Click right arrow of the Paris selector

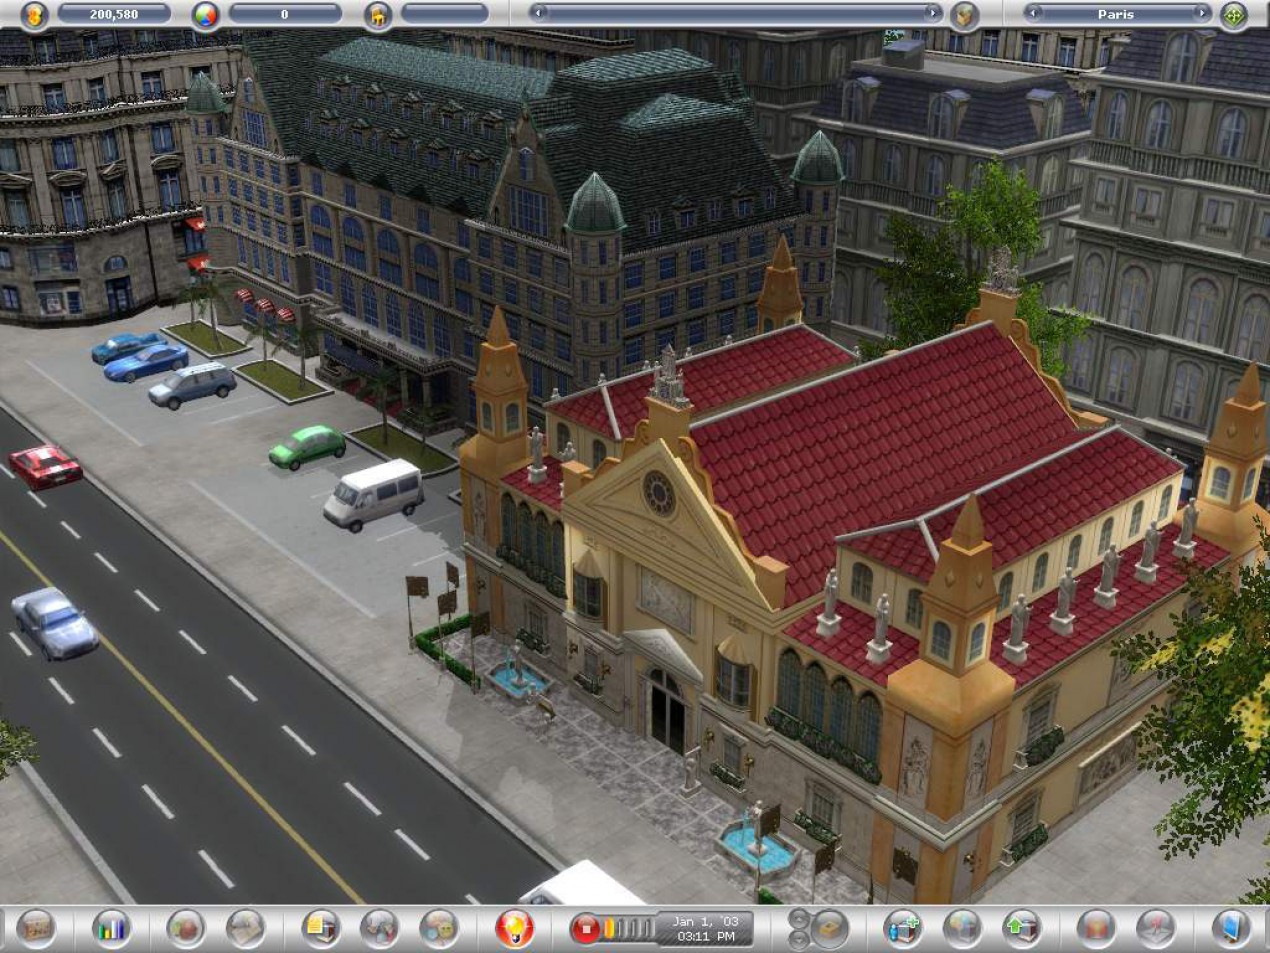[1202, 14]
